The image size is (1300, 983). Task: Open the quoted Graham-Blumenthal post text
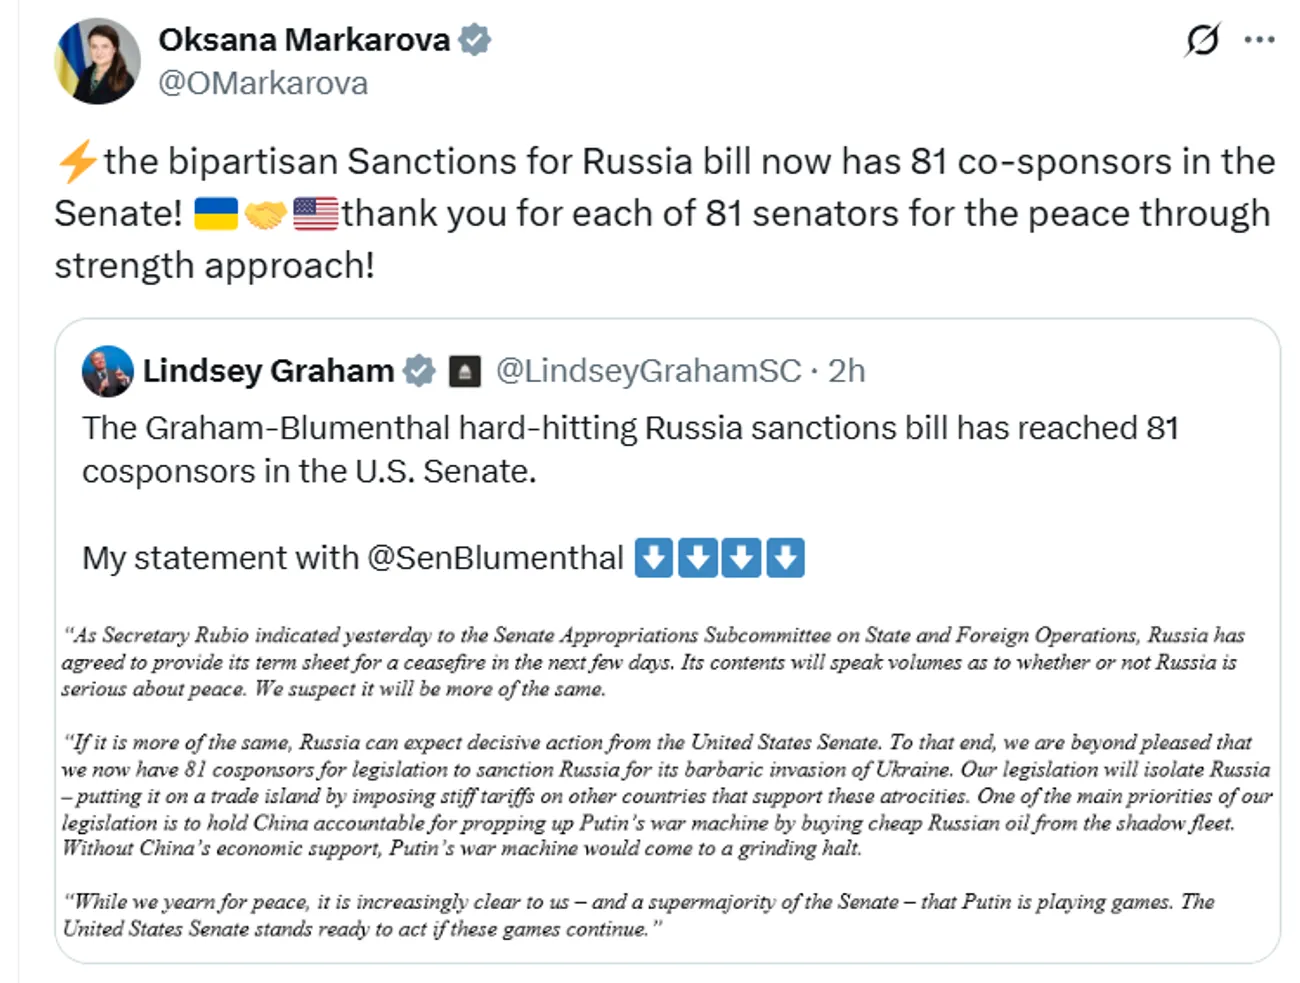[630, 449]
